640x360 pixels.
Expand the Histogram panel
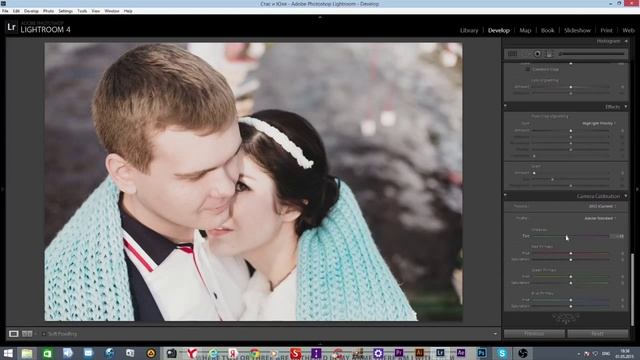pyautogui.click(x=626, y=41)
